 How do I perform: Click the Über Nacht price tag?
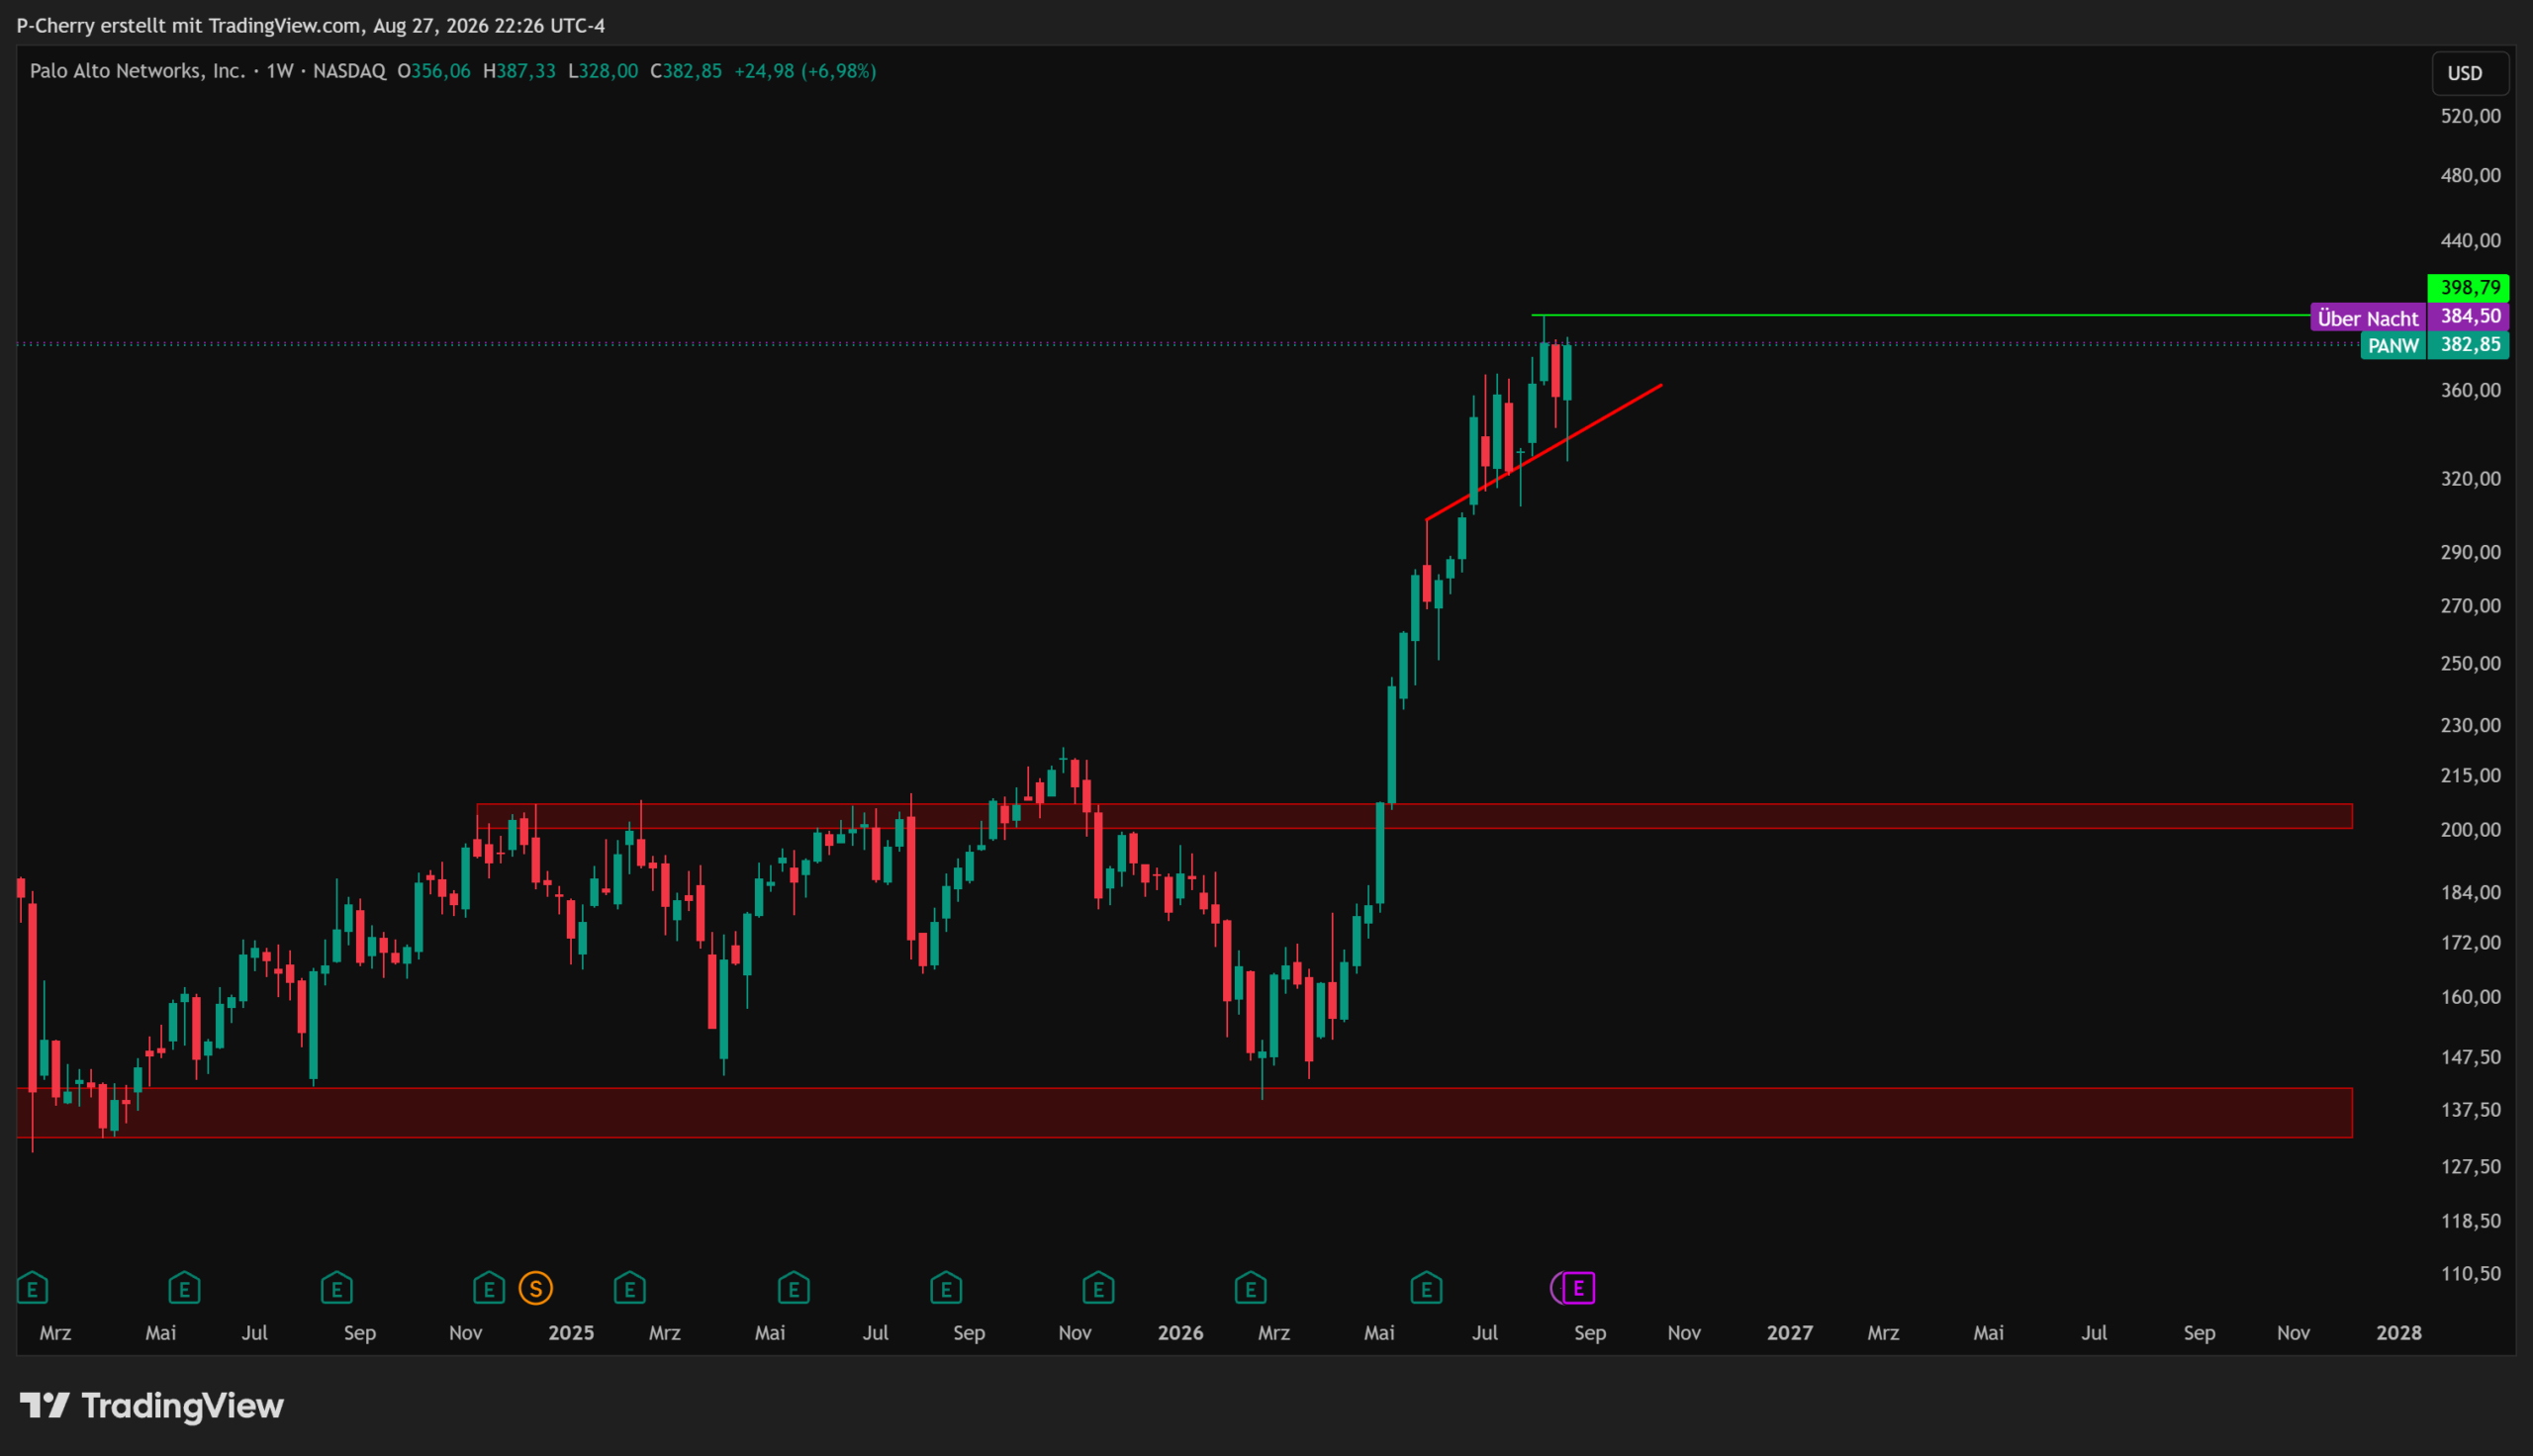pyautogui.click(x=2368, y=318)
